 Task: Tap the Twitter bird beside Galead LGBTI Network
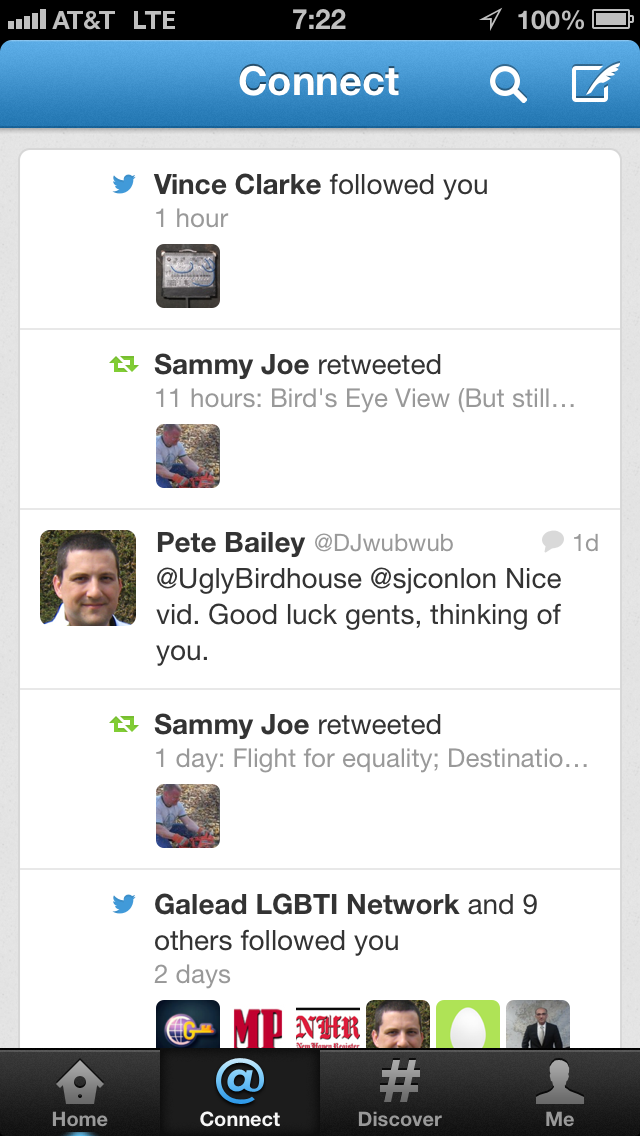[124, 904]
